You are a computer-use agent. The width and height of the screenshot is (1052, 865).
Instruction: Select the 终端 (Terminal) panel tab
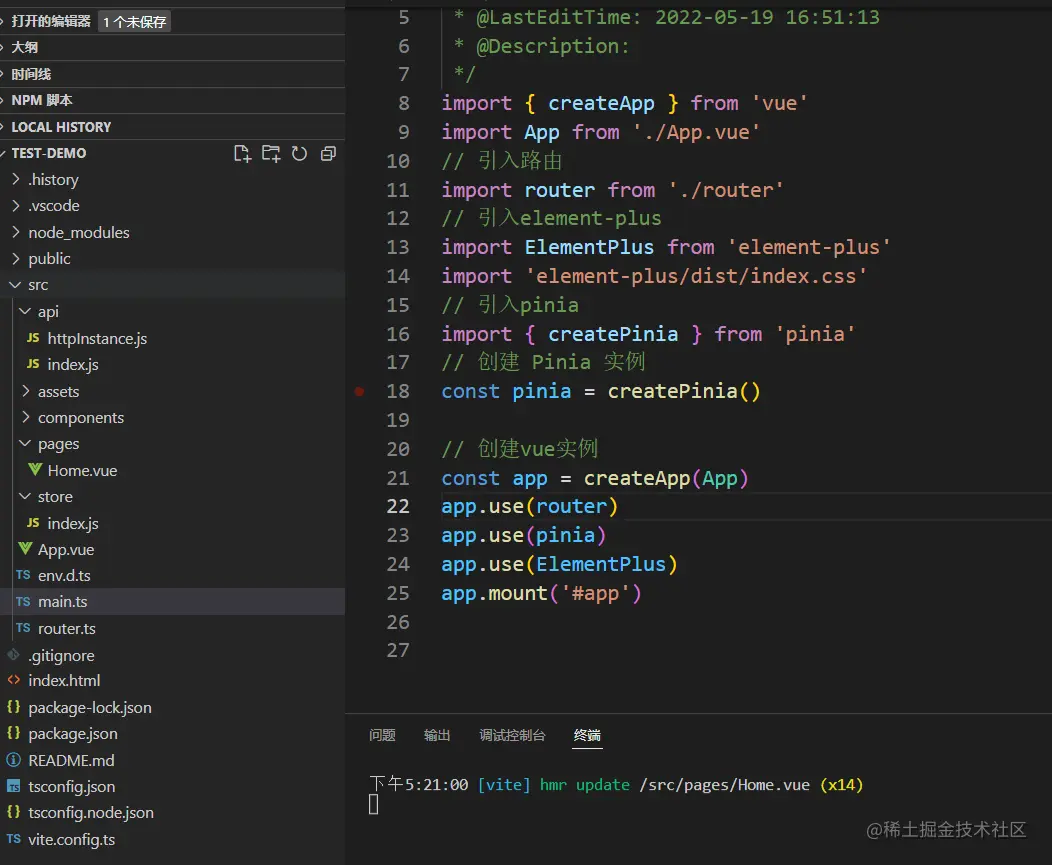[x=587, y=735]
